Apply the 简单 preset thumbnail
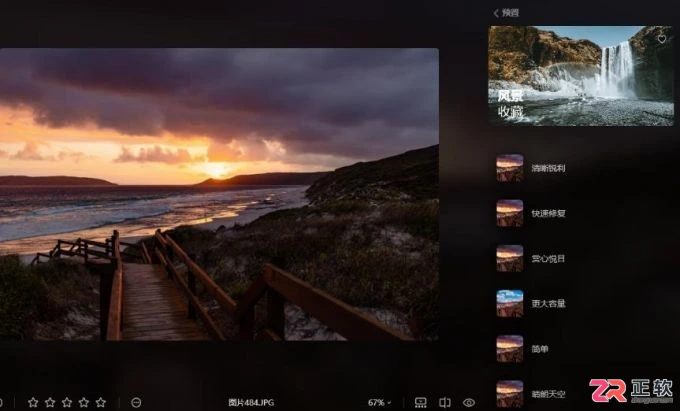 pos(510,349)
